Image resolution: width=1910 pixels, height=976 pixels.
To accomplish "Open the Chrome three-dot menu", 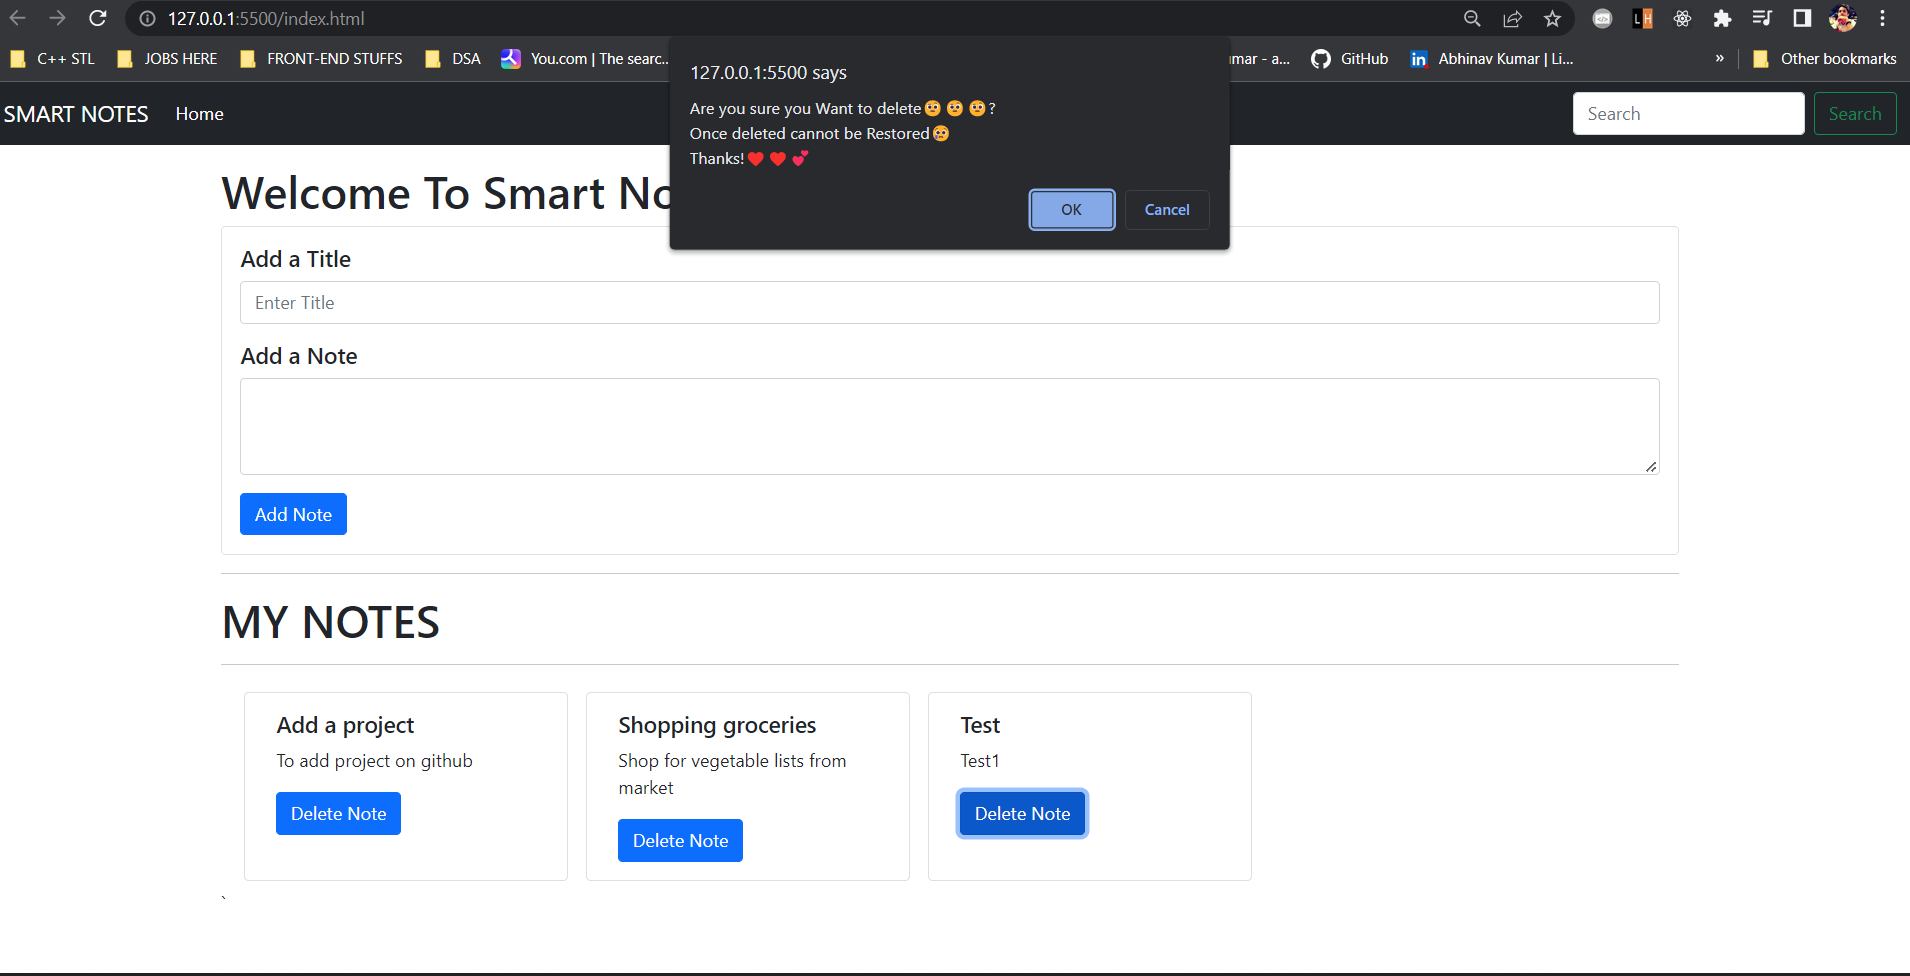I will [x=1884, y=18].
